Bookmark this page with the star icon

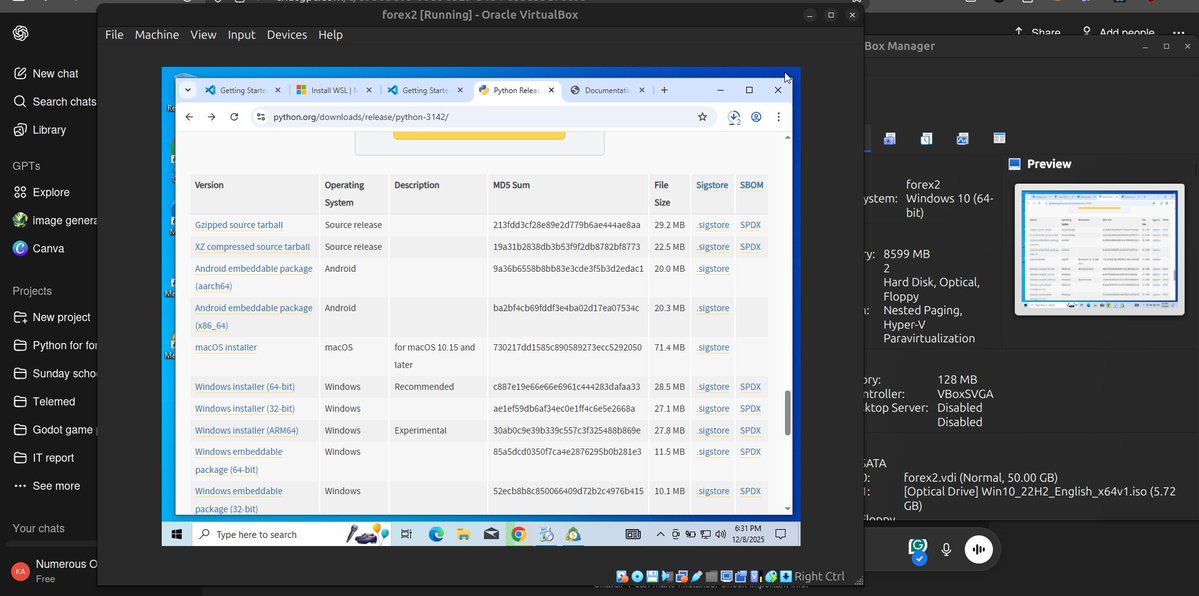pyautogui.click(x=702, y=117)
